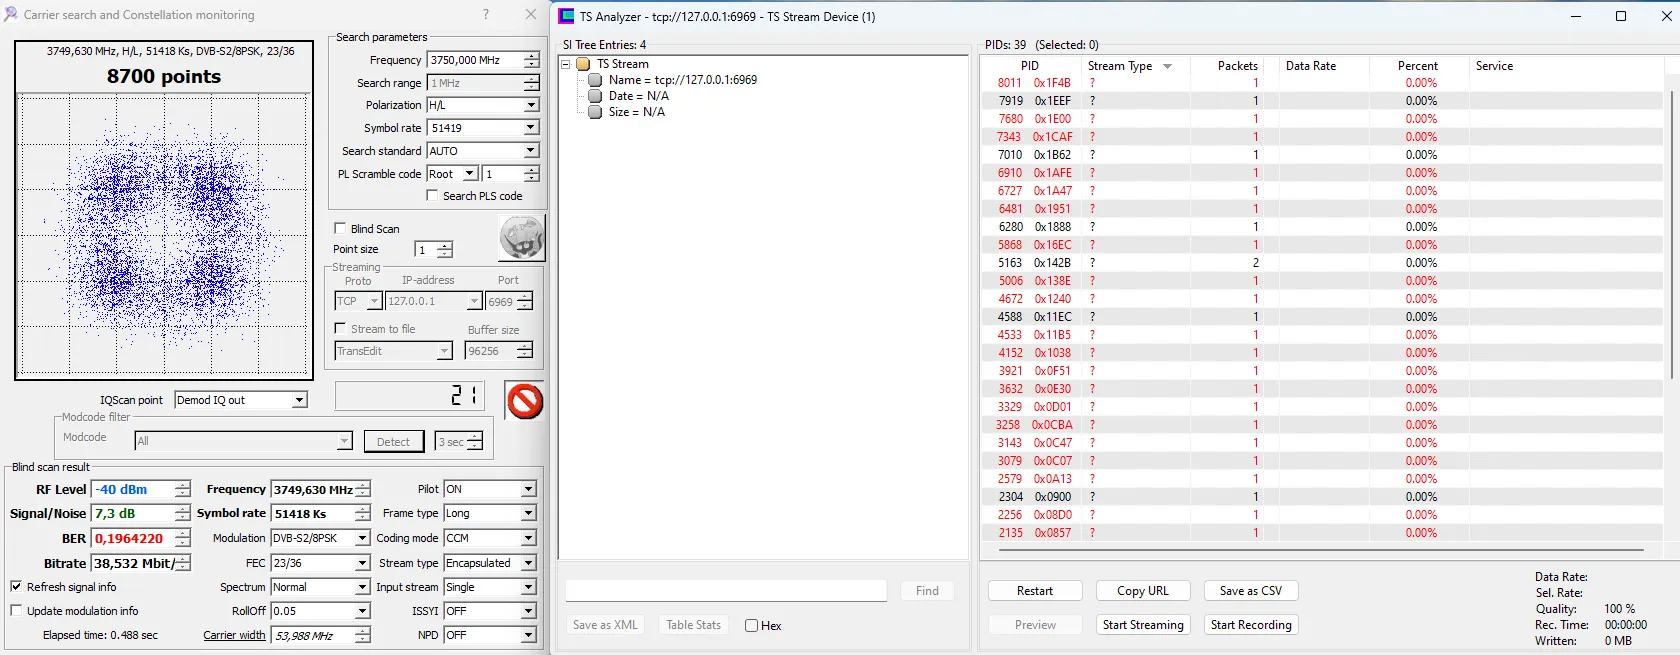The width and height of the screenshot is (1680, 655).
Task: Sort by the PID column header
Action: pos(1030,66)
